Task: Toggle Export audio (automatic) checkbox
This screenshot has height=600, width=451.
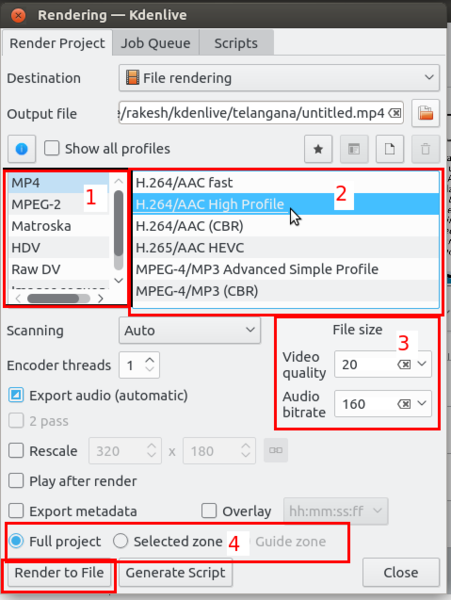Action: point(16,395)
